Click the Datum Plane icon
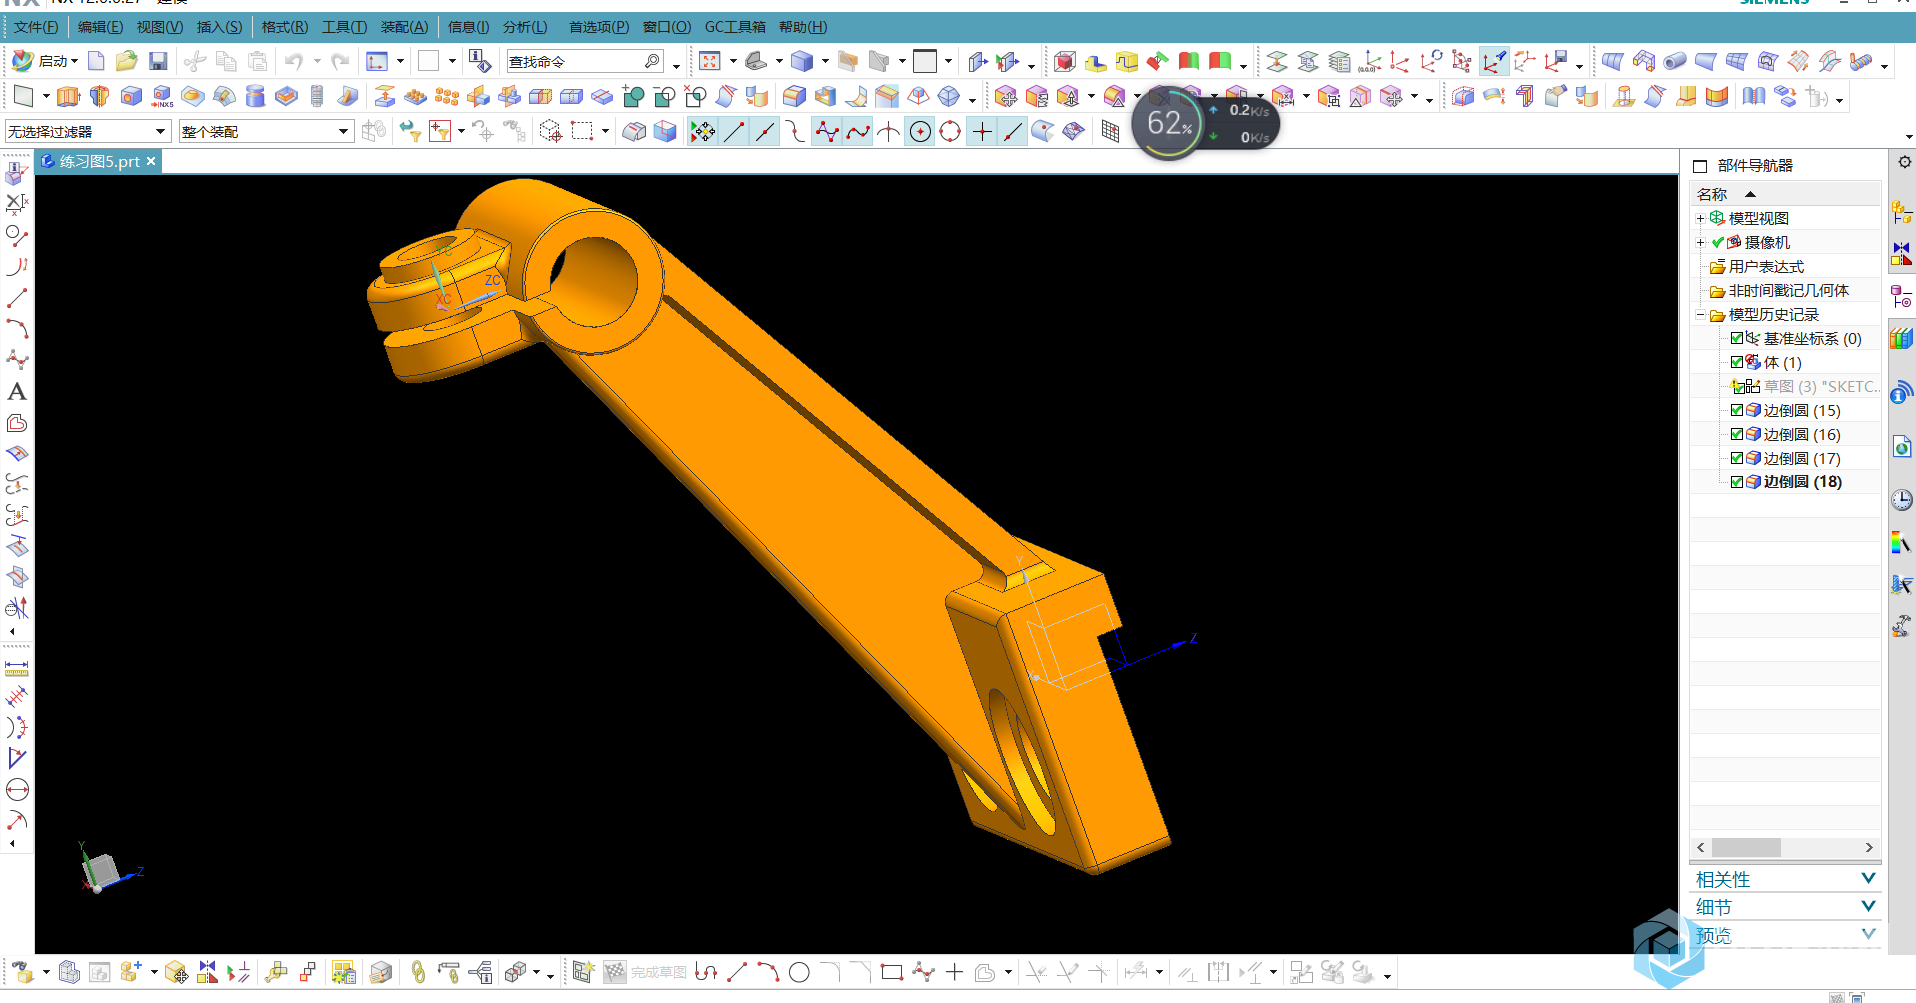Screen dimensions: 1916x1003 23,97
